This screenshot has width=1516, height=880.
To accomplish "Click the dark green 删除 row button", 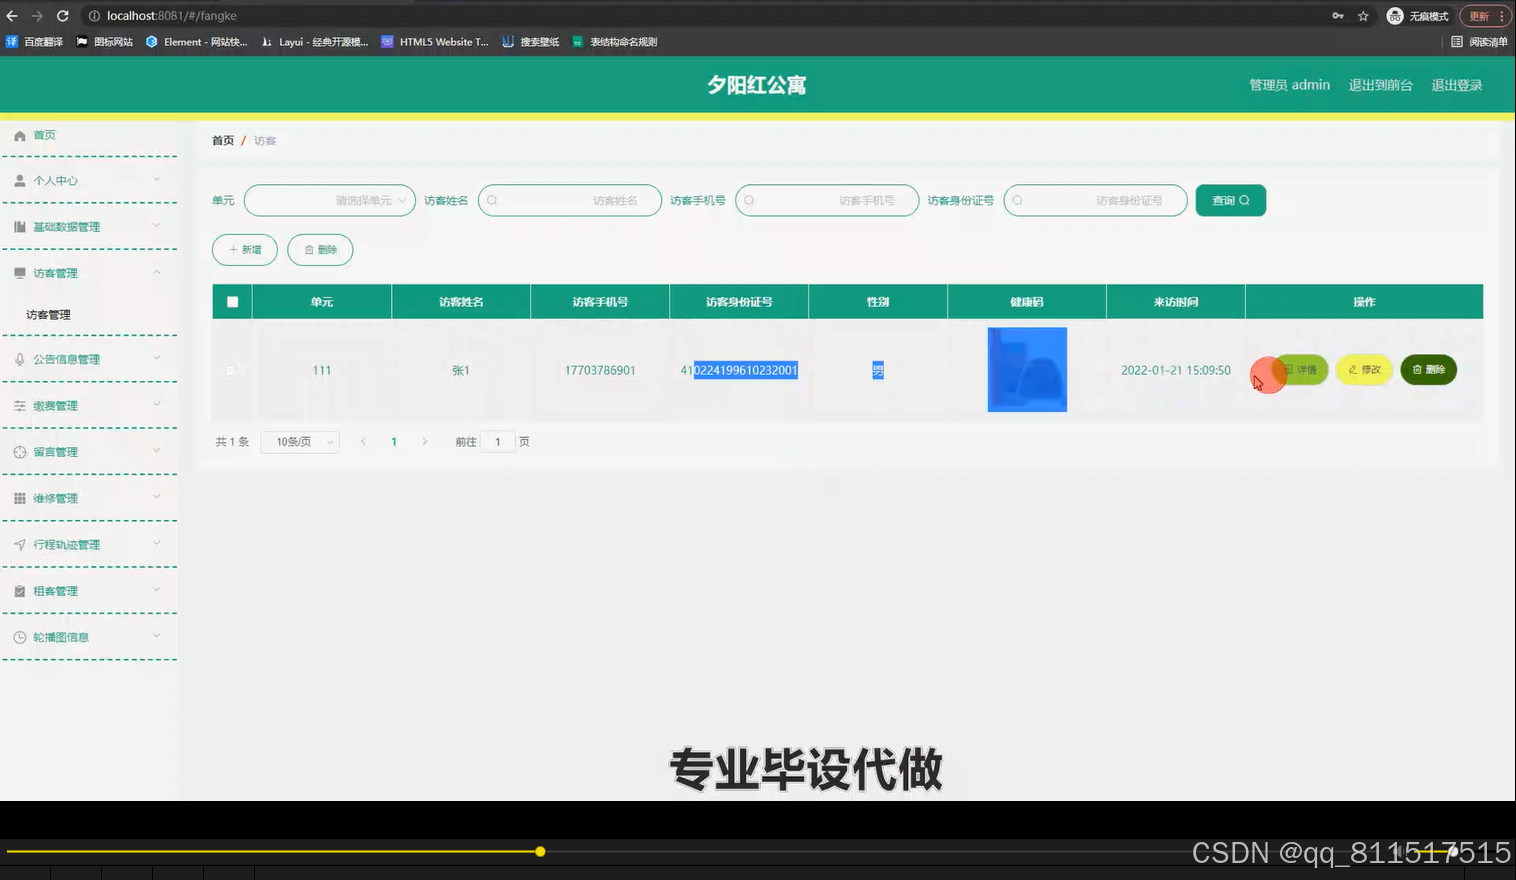I will (1429, 370).
